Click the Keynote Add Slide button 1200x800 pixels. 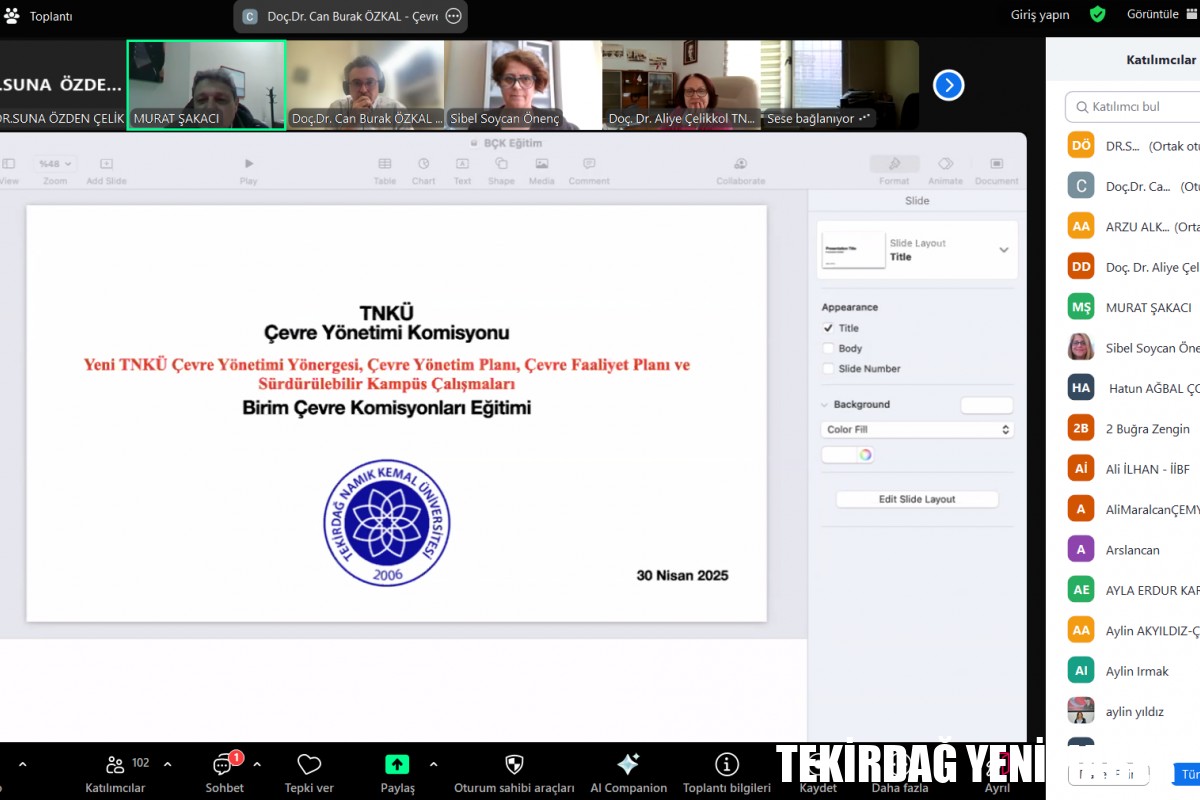tap(106, 170)
